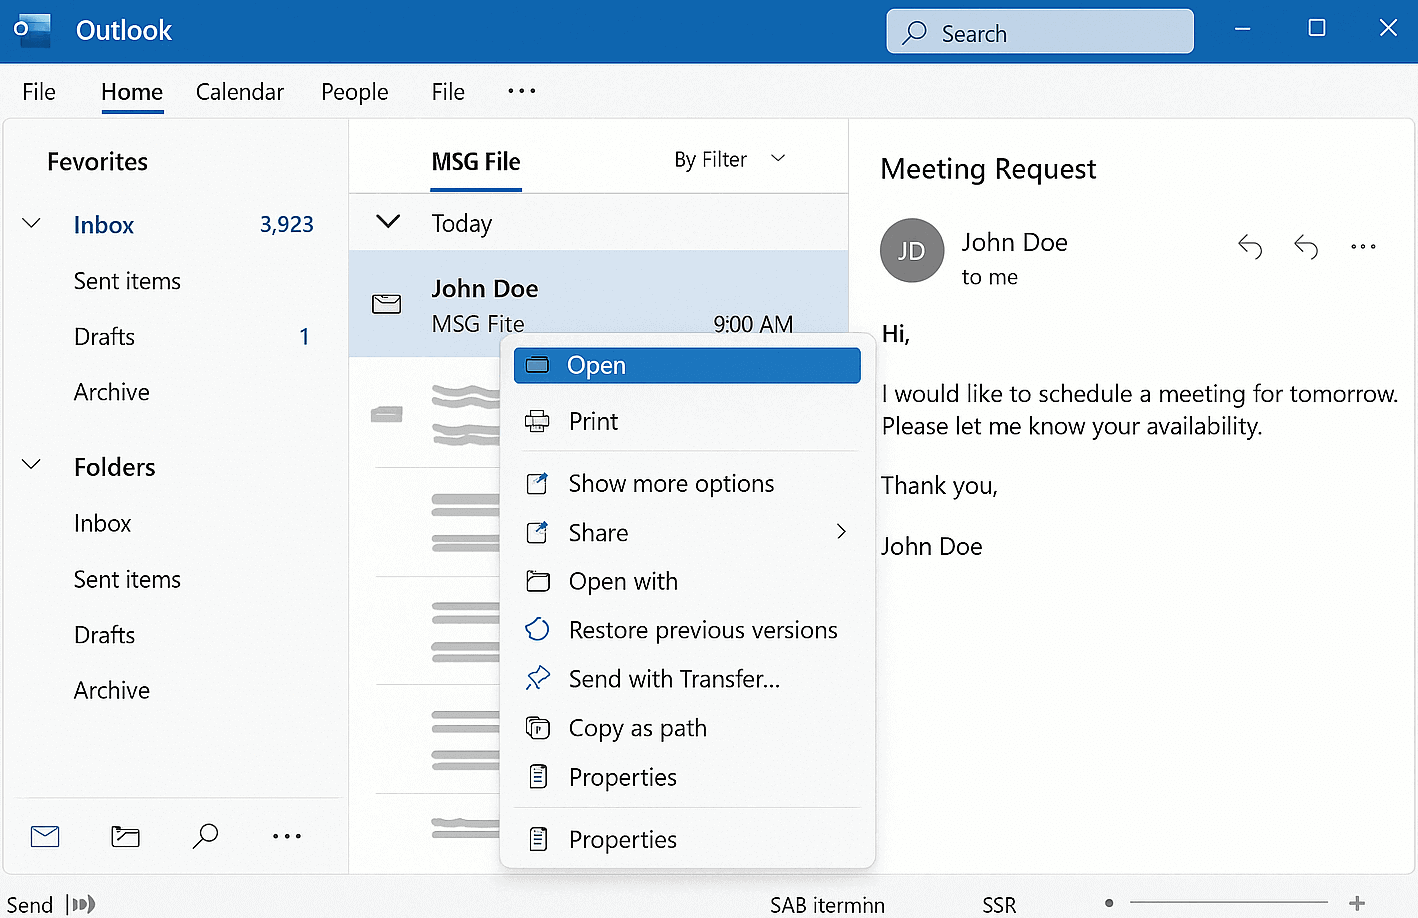This screenshot has height=918, width=1418.
Task: Click the envelope icon beside John Doe message
Action: click(387, 304)
